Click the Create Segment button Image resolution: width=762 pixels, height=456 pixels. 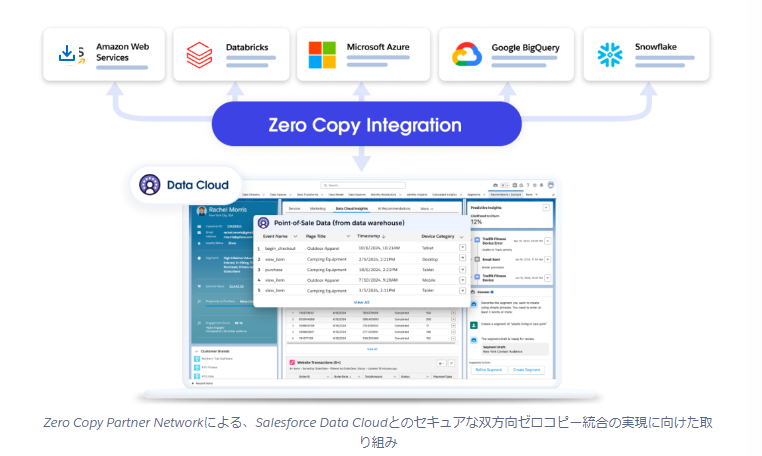point(526,370)
